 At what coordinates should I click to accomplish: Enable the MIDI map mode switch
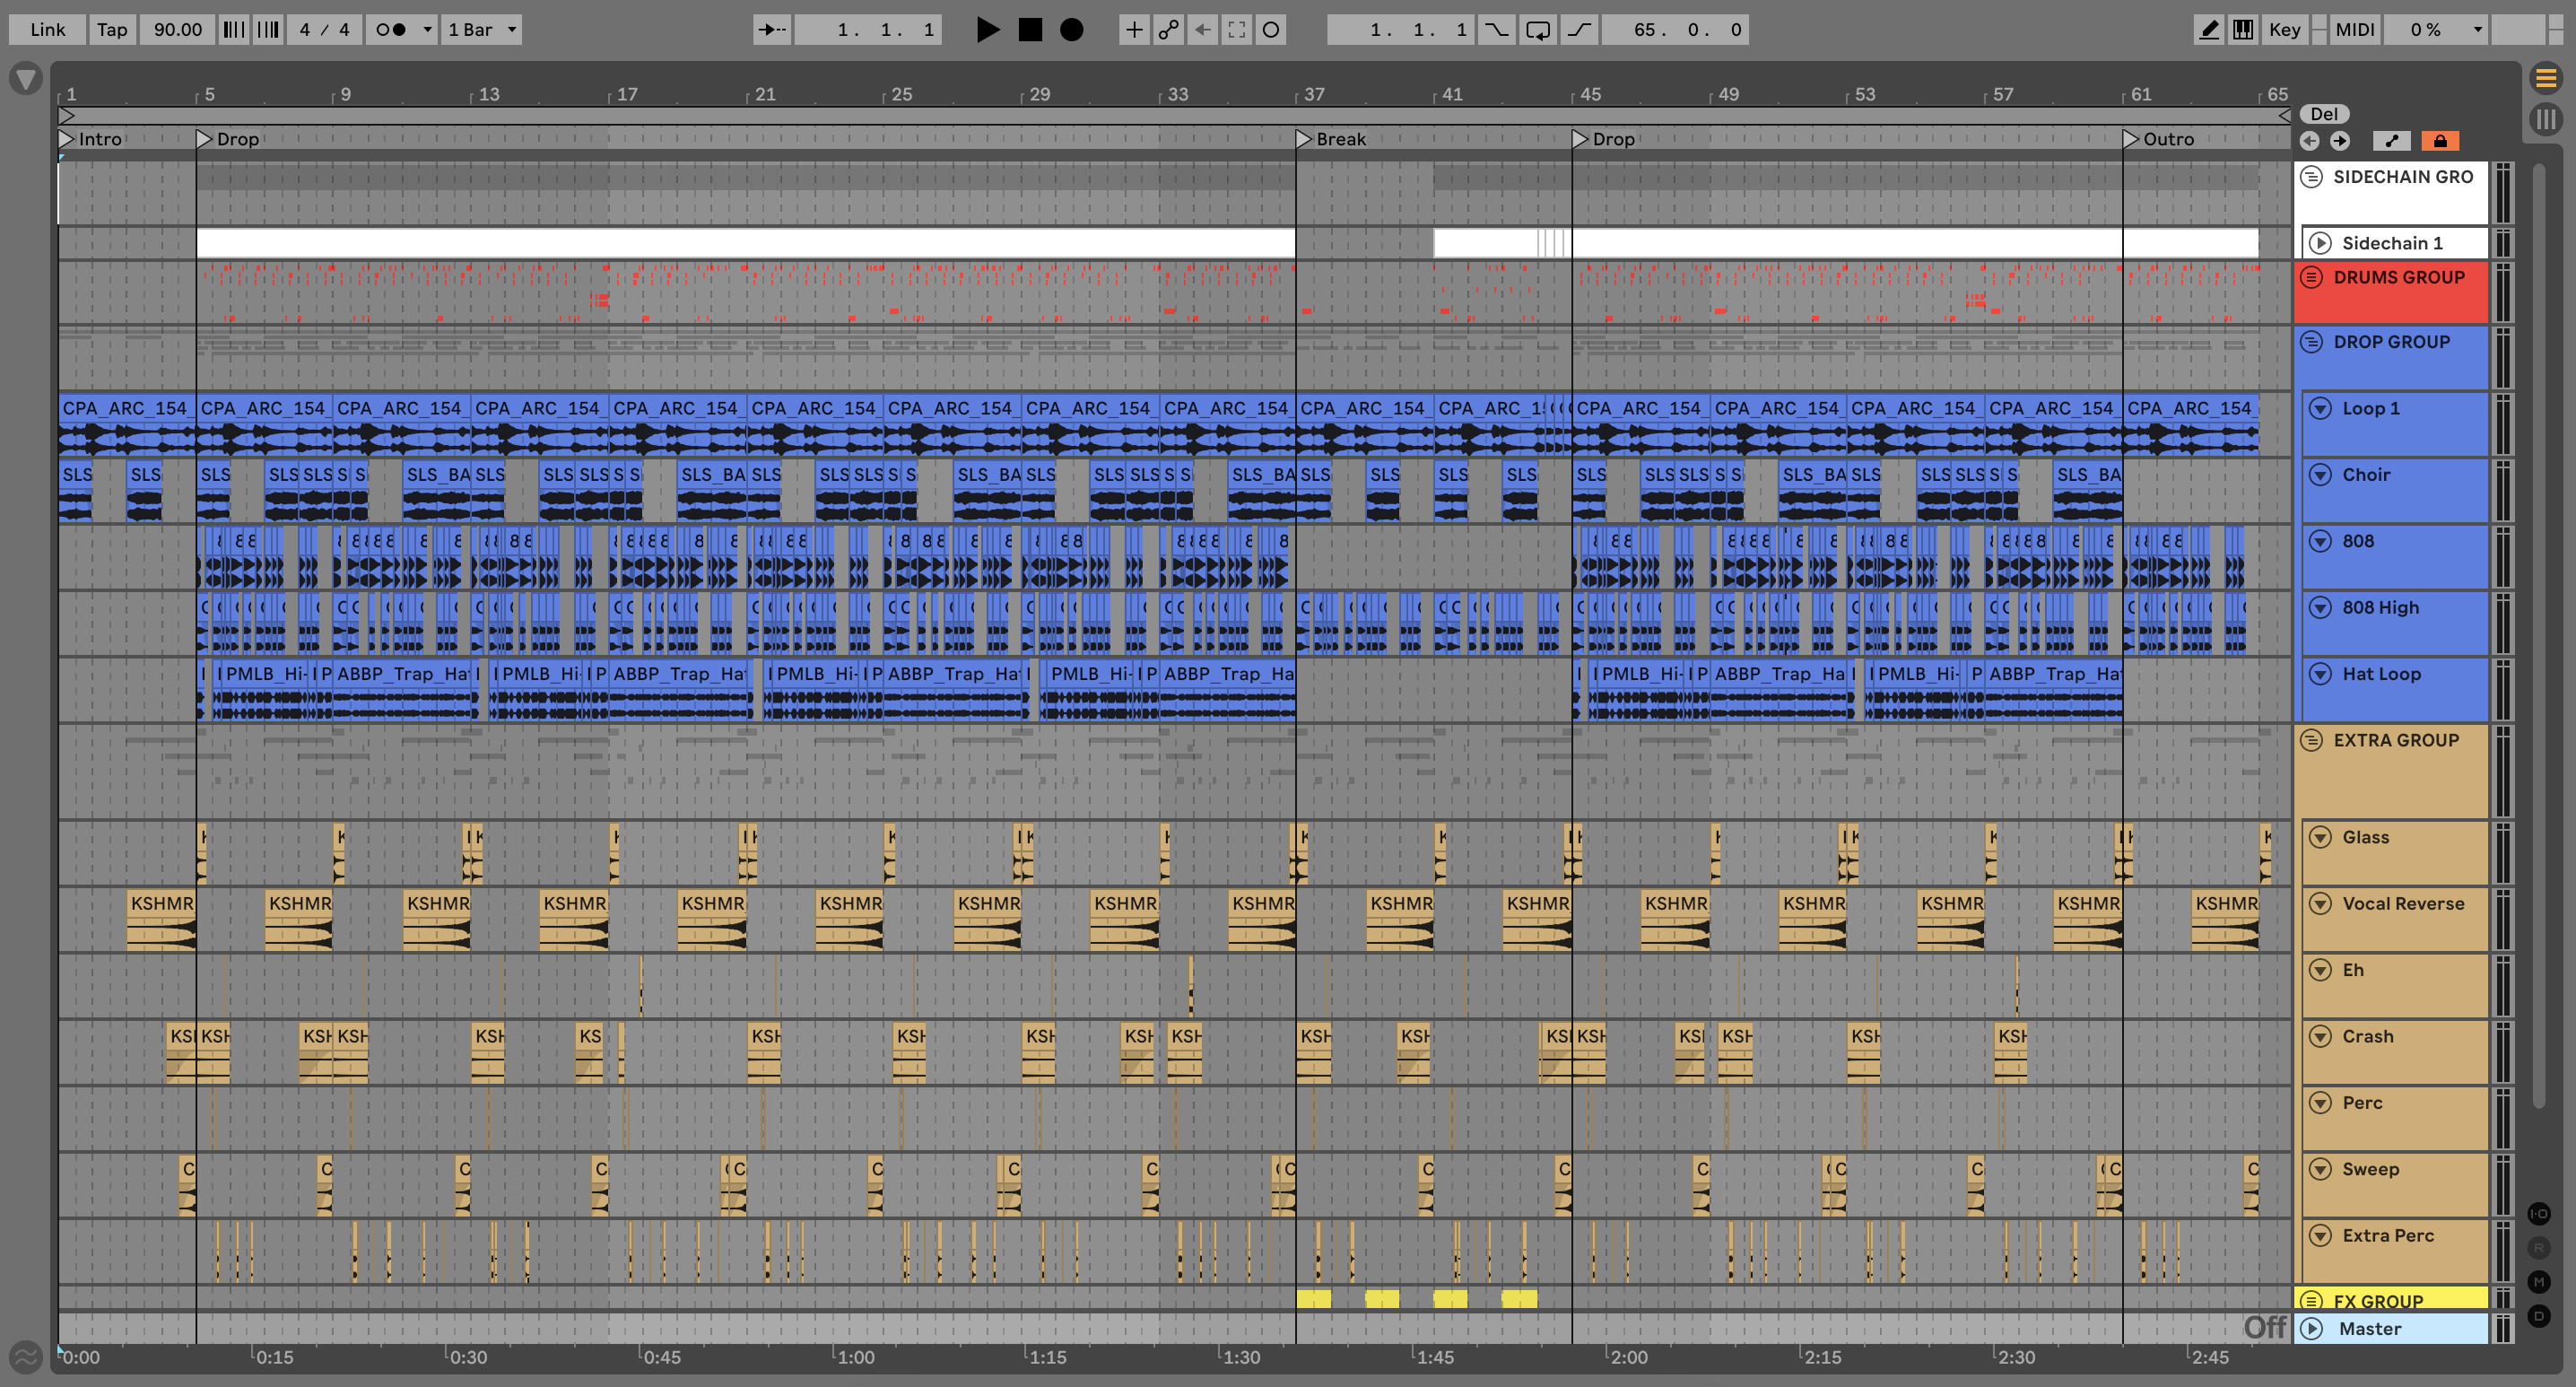[2354, 30]
